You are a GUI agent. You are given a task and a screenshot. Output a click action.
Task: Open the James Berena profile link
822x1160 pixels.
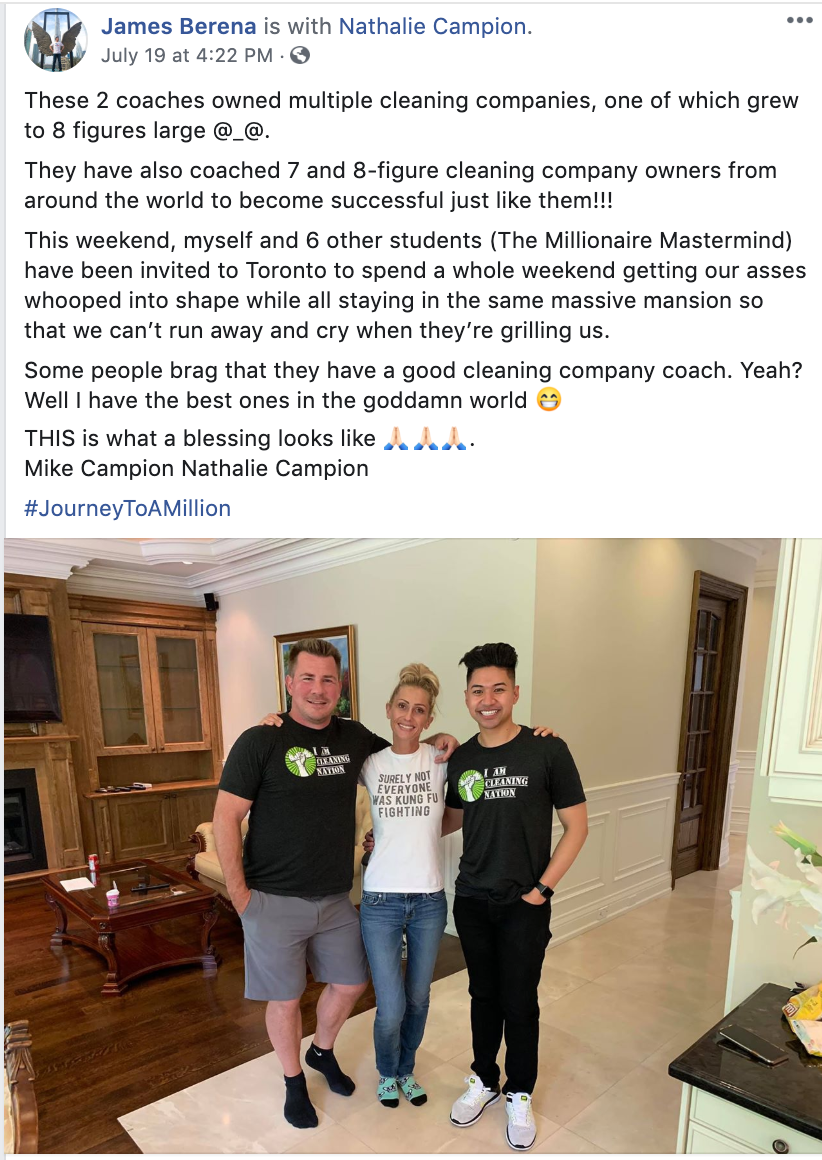178,27
